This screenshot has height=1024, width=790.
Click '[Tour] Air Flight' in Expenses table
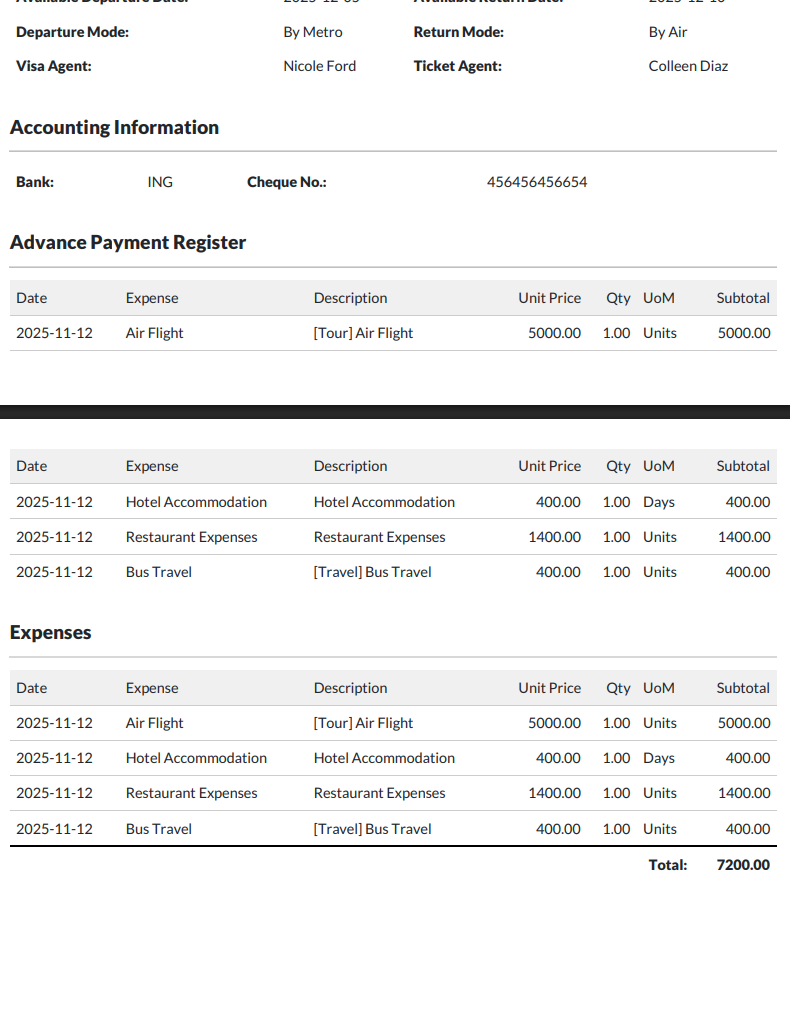click(363, 723)
